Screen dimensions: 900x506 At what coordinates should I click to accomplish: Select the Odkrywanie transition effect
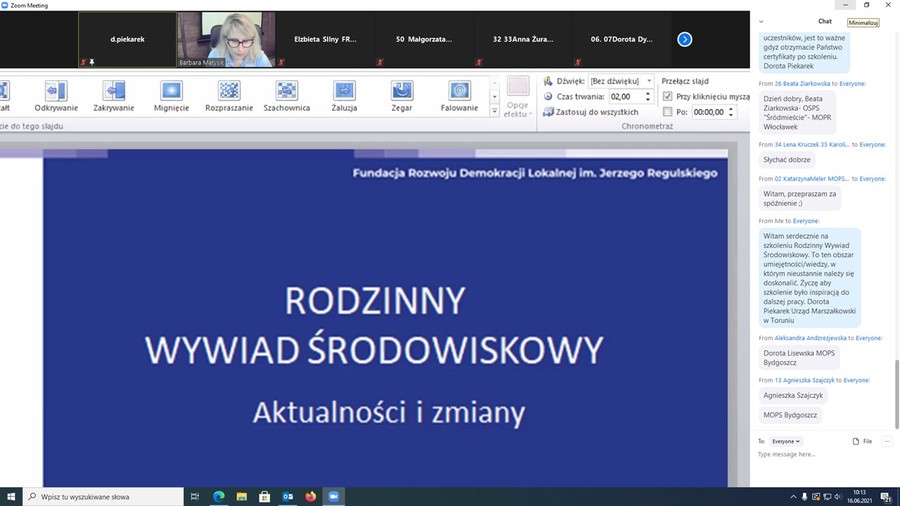56,96
